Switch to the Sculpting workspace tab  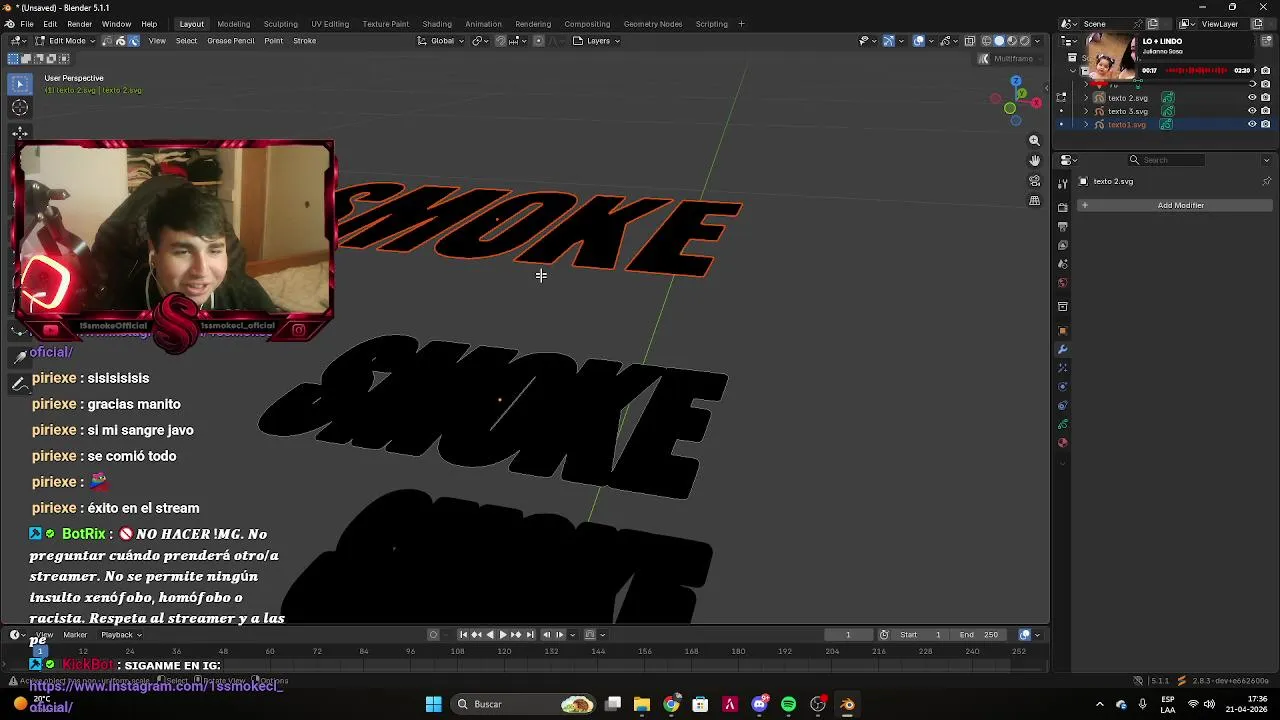[x=280, y=24]
